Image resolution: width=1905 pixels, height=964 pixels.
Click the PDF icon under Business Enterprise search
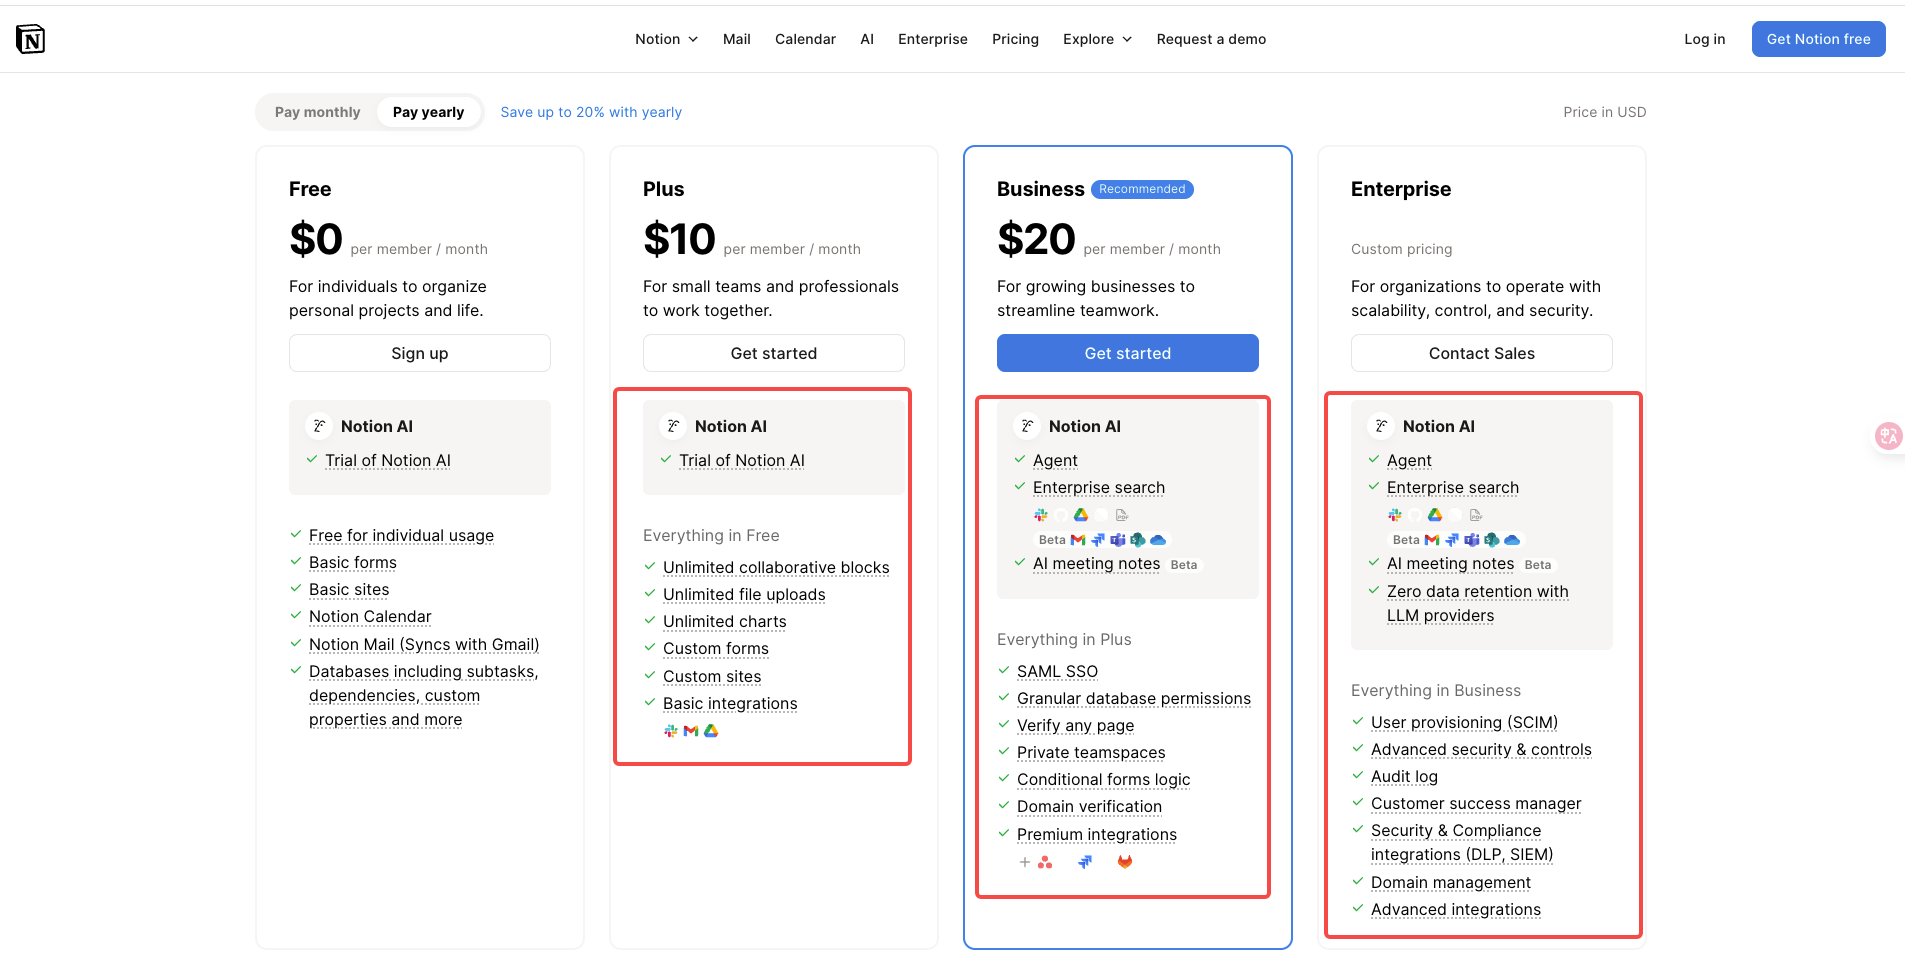tap(1122, 515)
